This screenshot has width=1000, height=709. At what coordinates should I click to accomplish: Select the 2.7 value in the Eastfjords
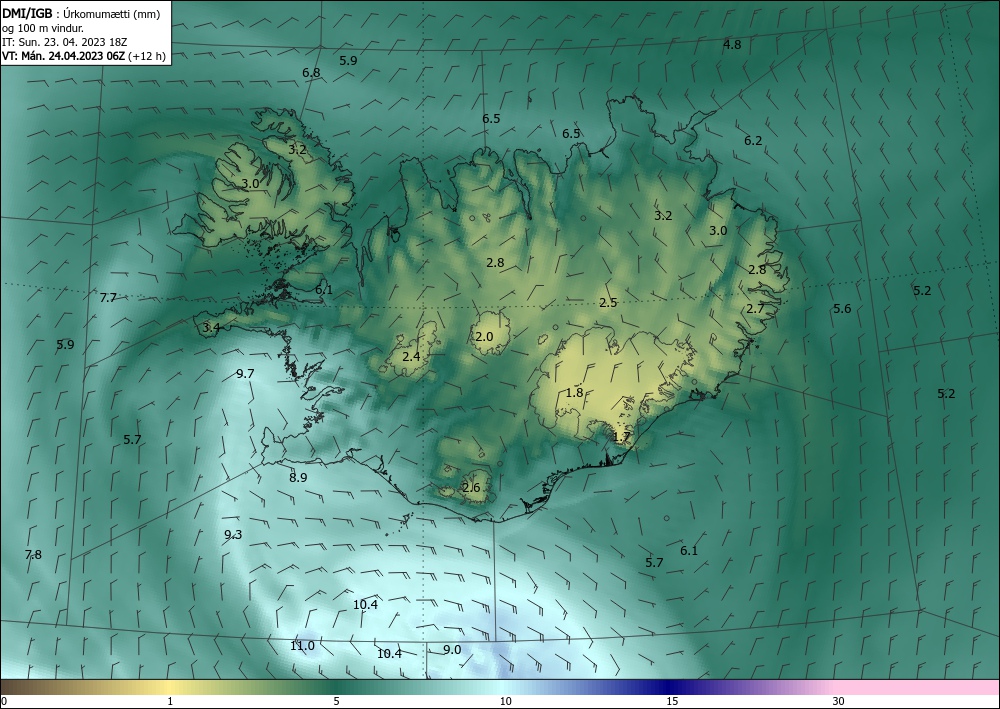point(755,309)
